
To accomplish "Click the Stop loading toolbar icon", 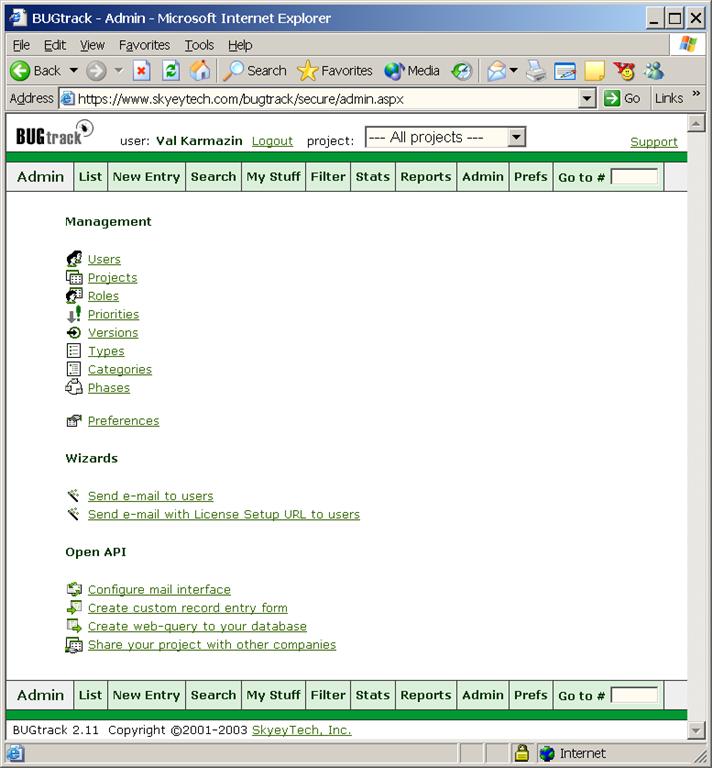I will click(x=142, y=71).
